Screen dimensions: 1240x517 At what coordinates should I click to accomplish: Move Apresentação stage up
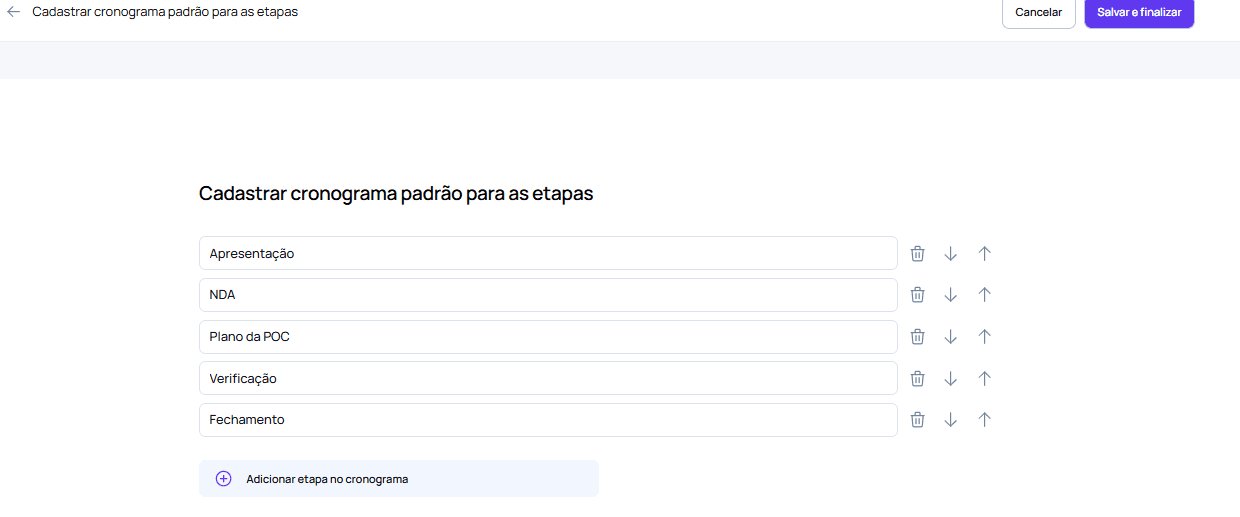click(984, 253)
